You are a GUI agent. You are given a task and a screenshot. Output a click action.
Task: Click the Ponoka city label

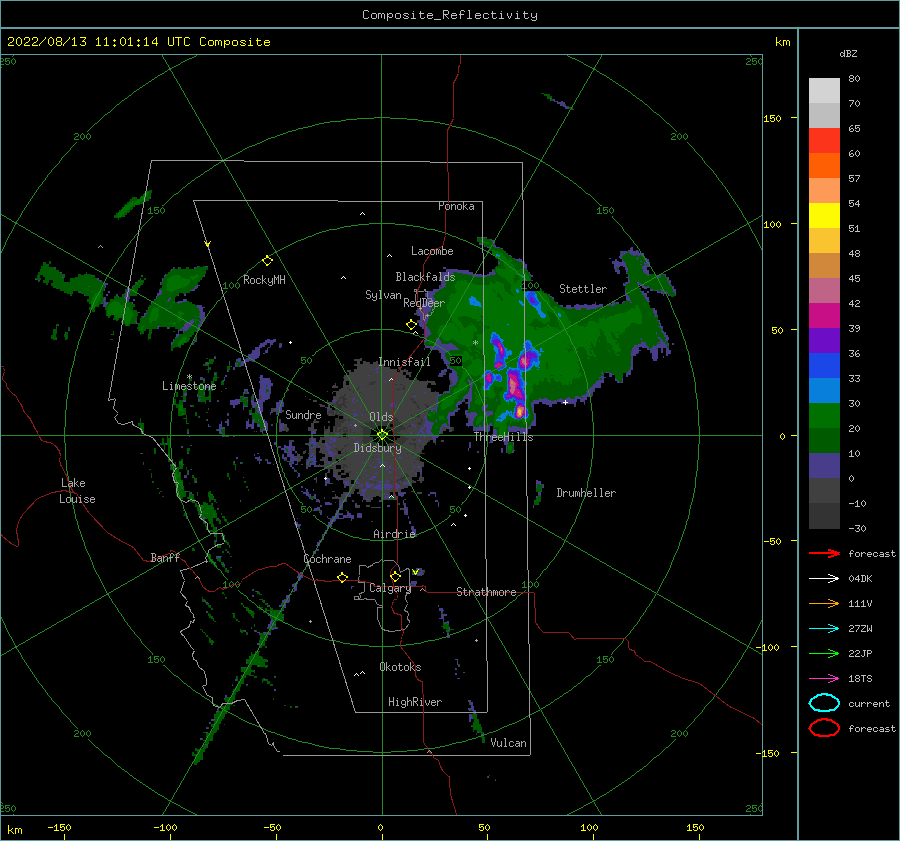tap(456, 206)
